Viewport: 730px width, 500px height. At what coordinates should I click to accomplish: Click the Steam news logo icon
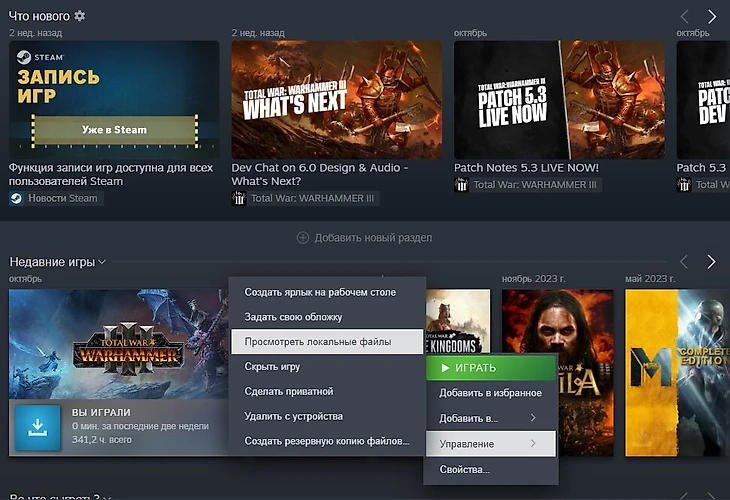16,199
